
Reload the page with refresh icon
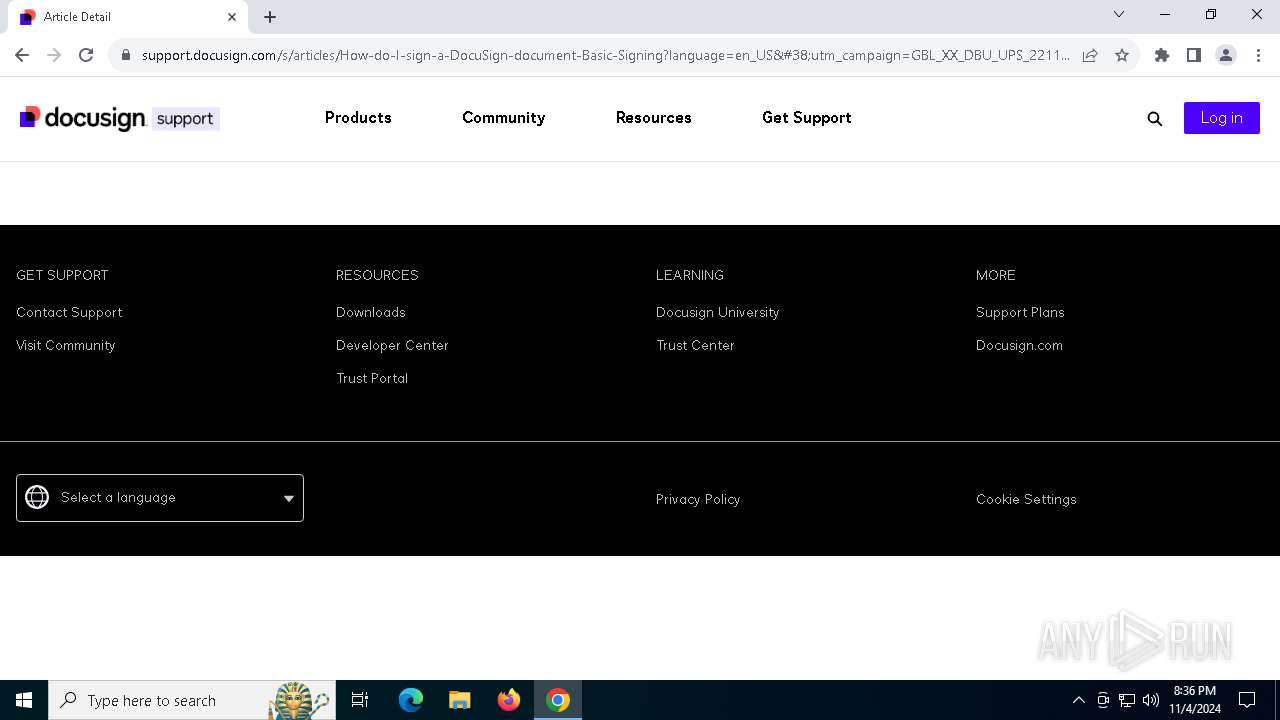[86, 55]
